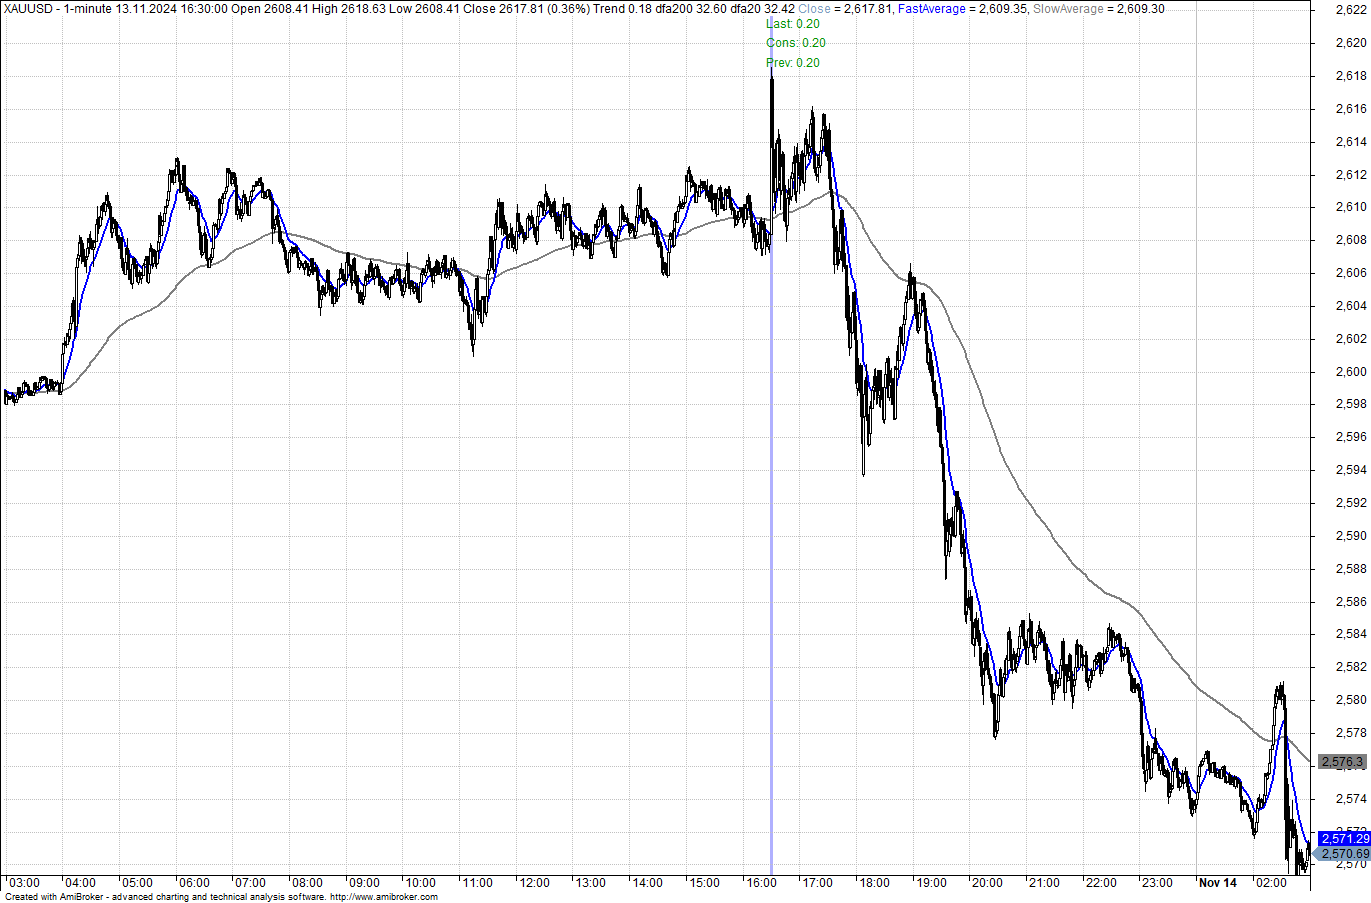
Task: Click the 03:00 time axis label
Action: [24, 883]
